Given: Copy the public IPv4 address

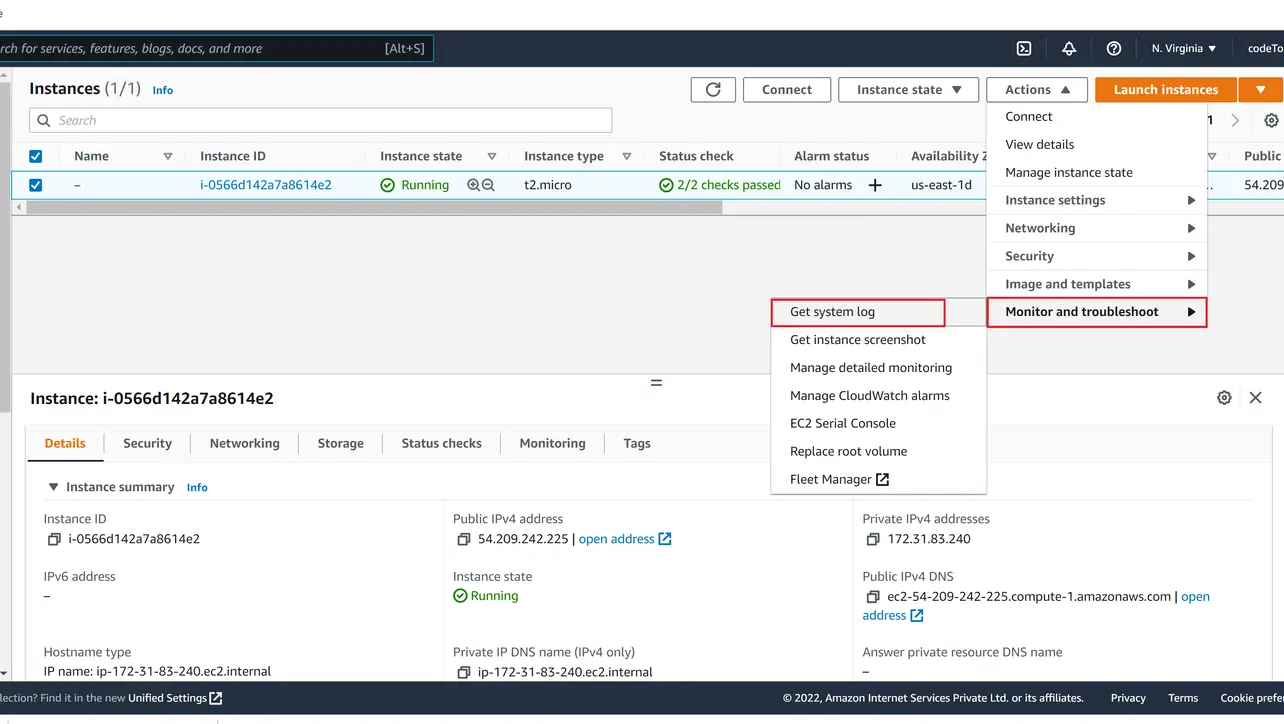Looking at the screenshot, I should coord(464,539).
